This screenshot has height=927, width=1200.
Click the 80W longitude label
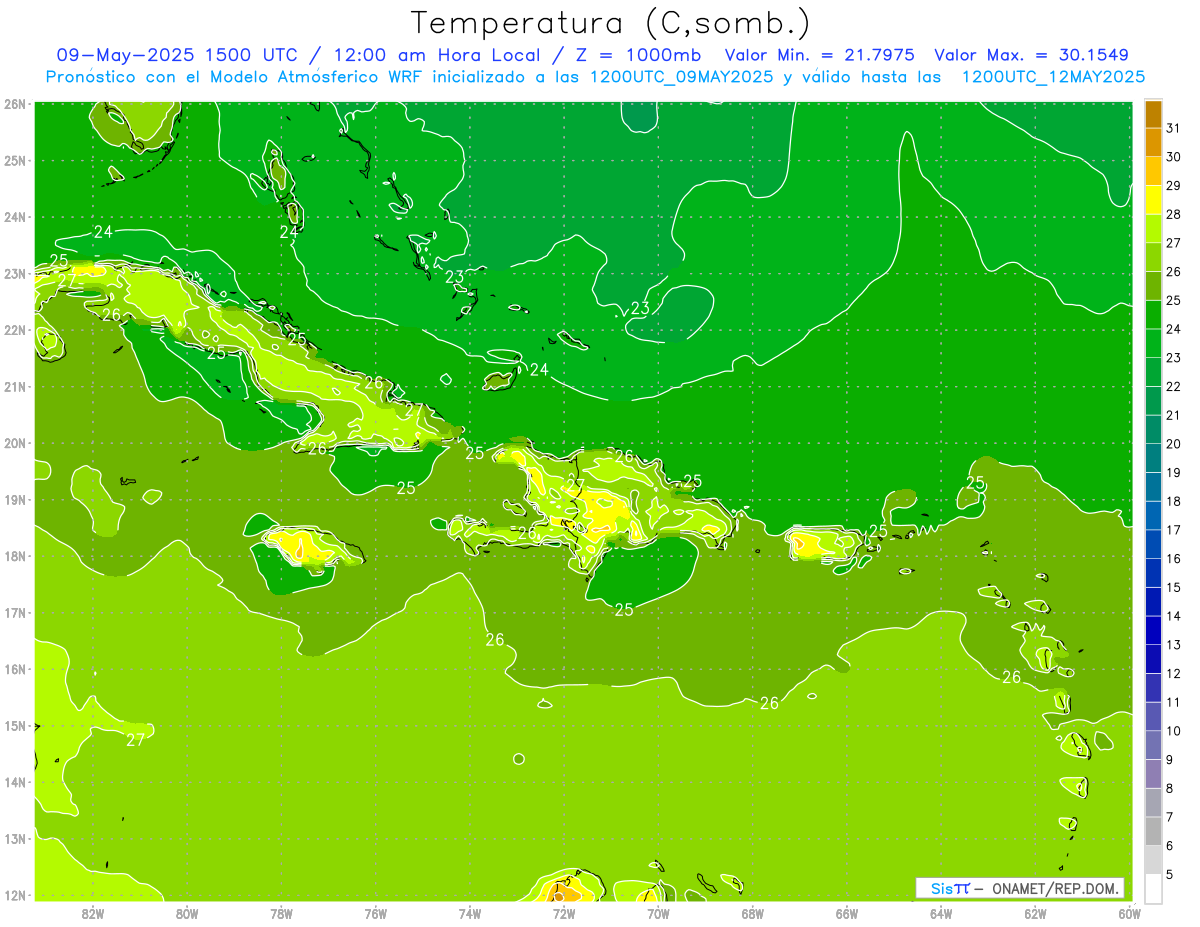coord(187,913)
